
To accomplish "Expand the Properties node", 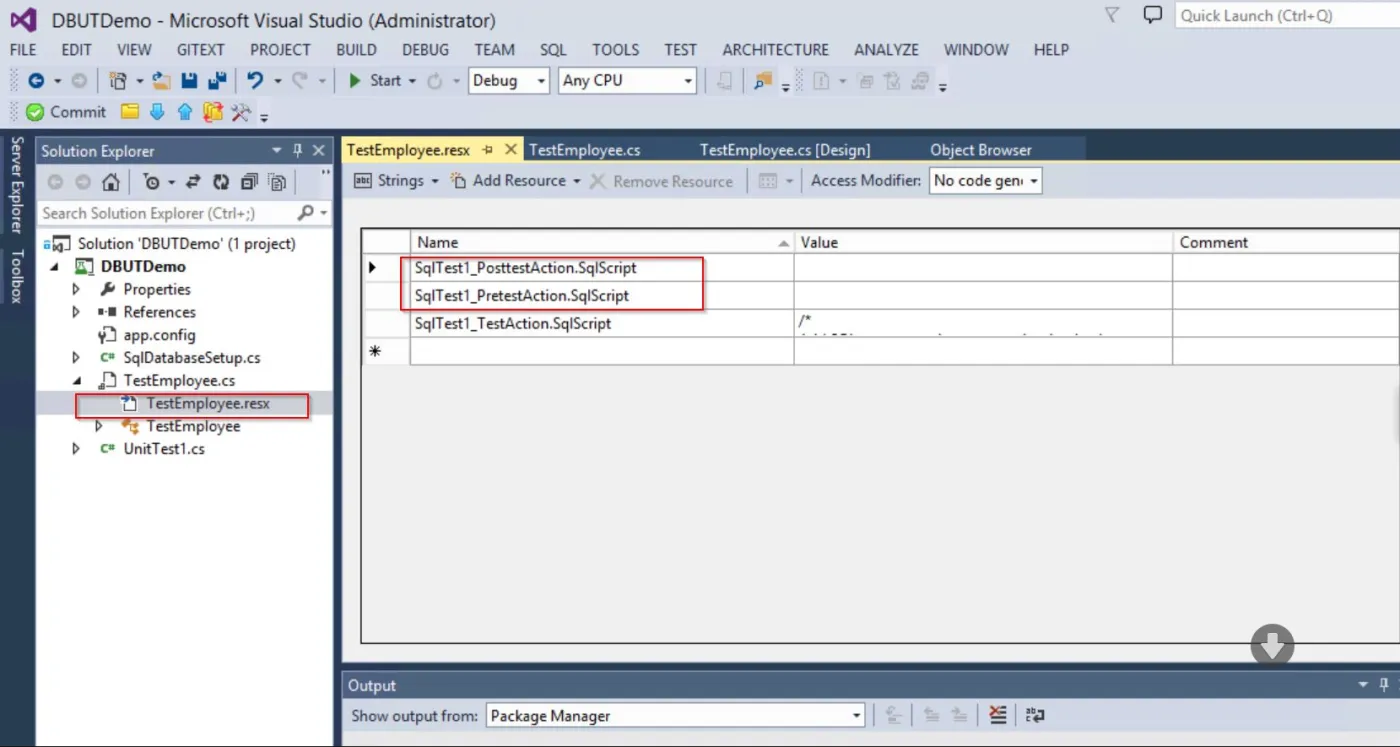I will coord(76,289).
